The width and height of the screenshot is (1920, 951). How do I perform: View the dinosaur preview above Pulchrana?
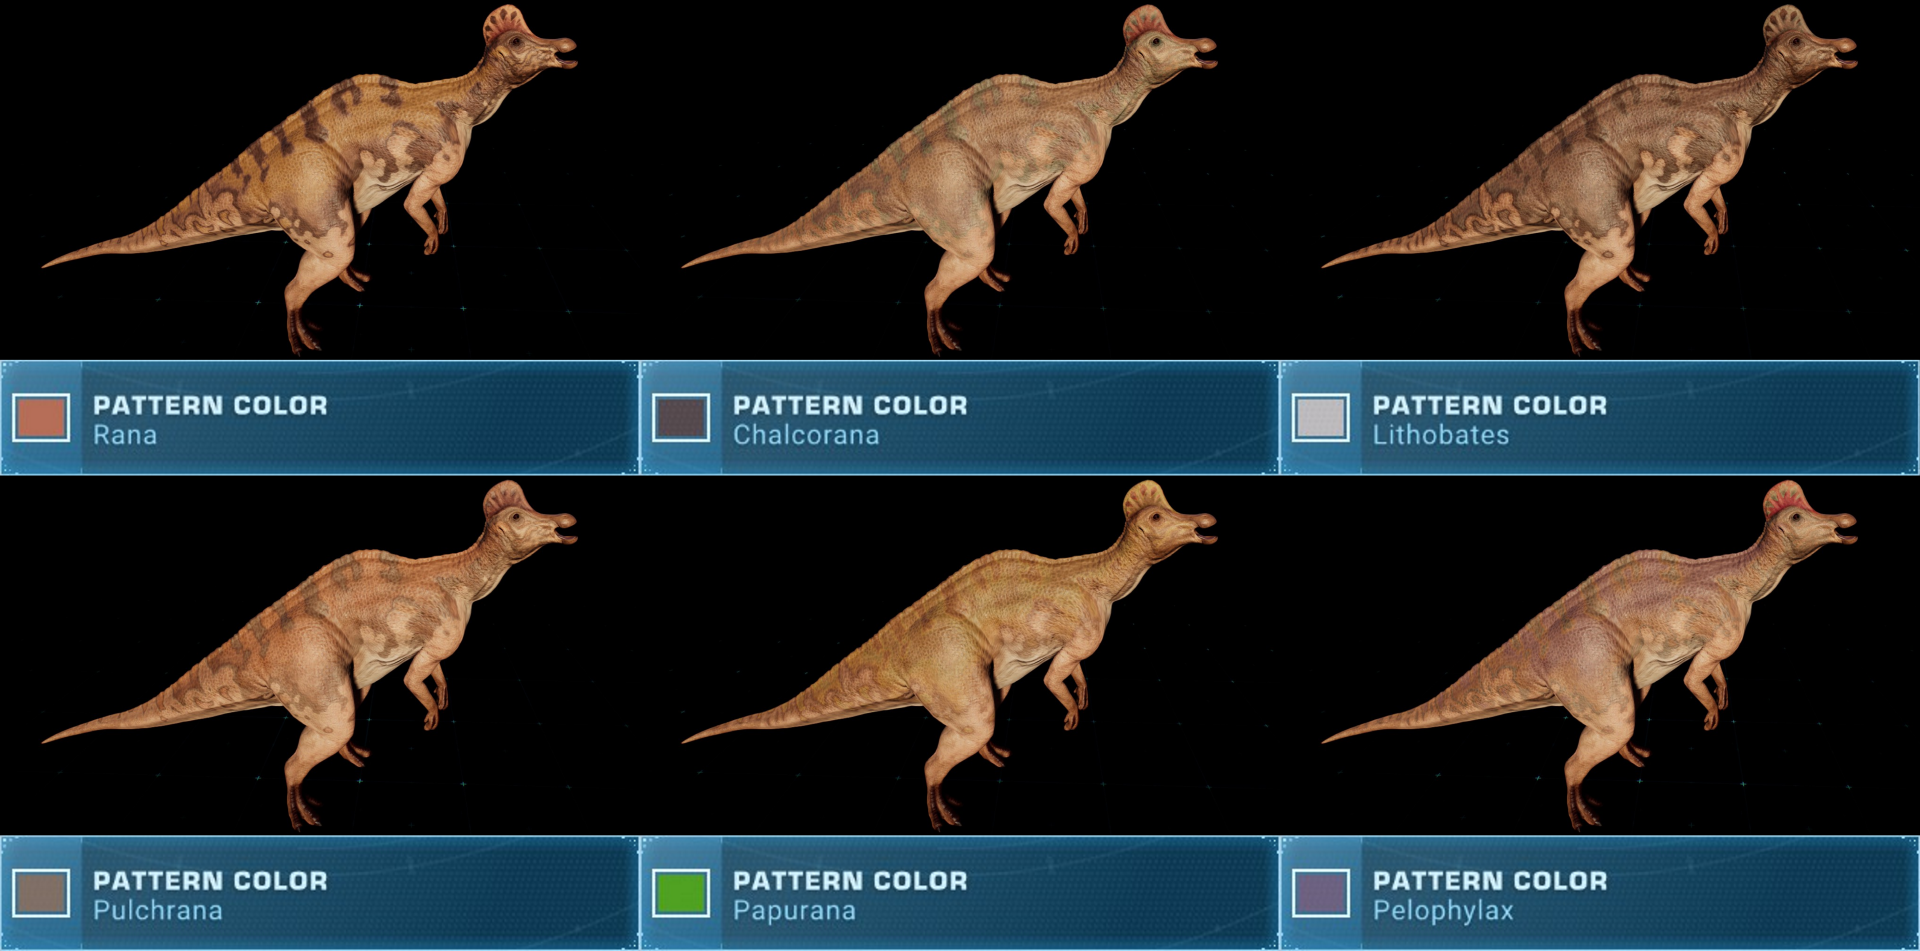click(x=310, y=655)
